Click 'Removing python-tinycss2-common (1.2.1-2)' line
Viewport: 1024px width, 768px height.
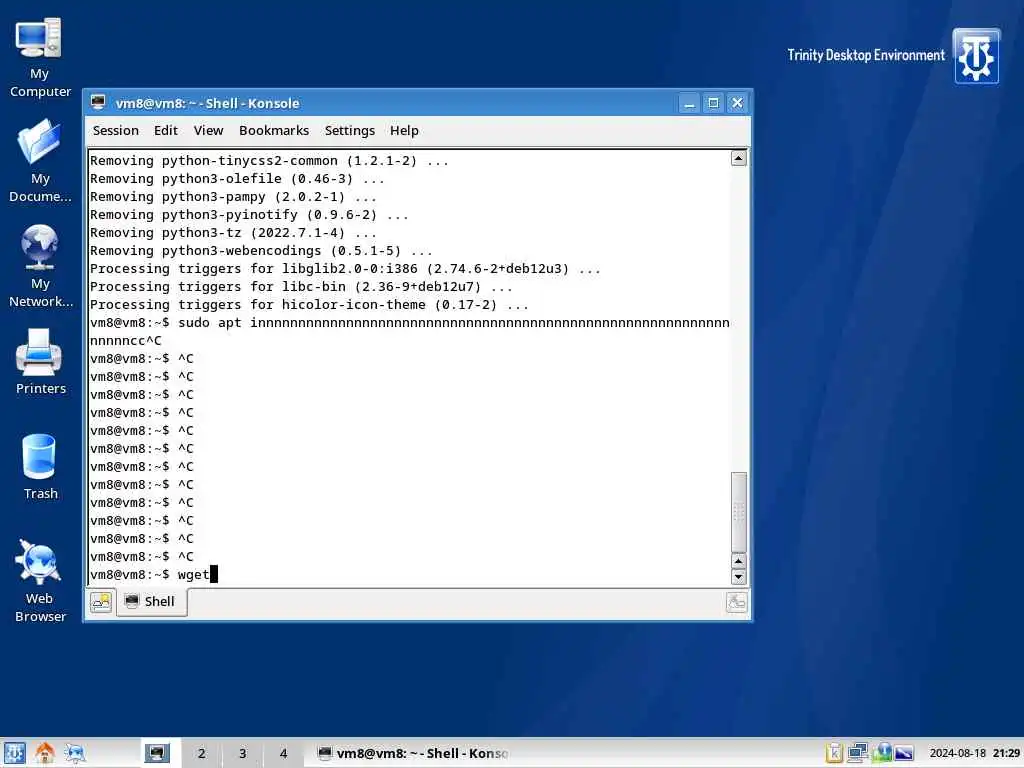269,161
